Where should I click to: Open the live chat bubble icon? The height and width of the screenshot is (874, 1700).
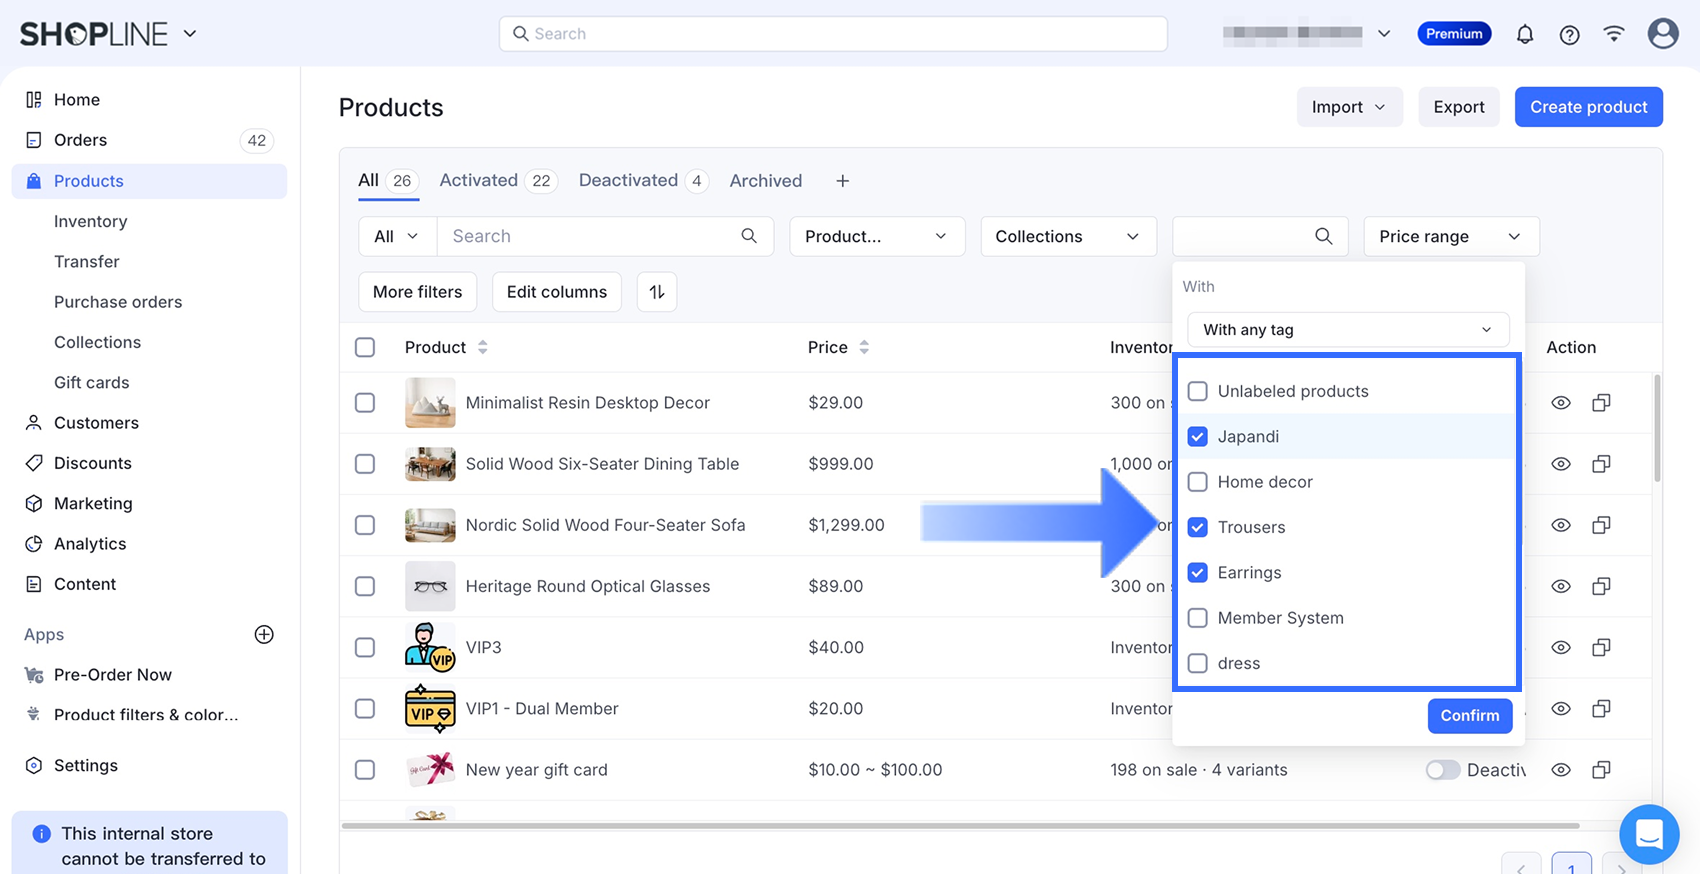[x=1648, y=833]
